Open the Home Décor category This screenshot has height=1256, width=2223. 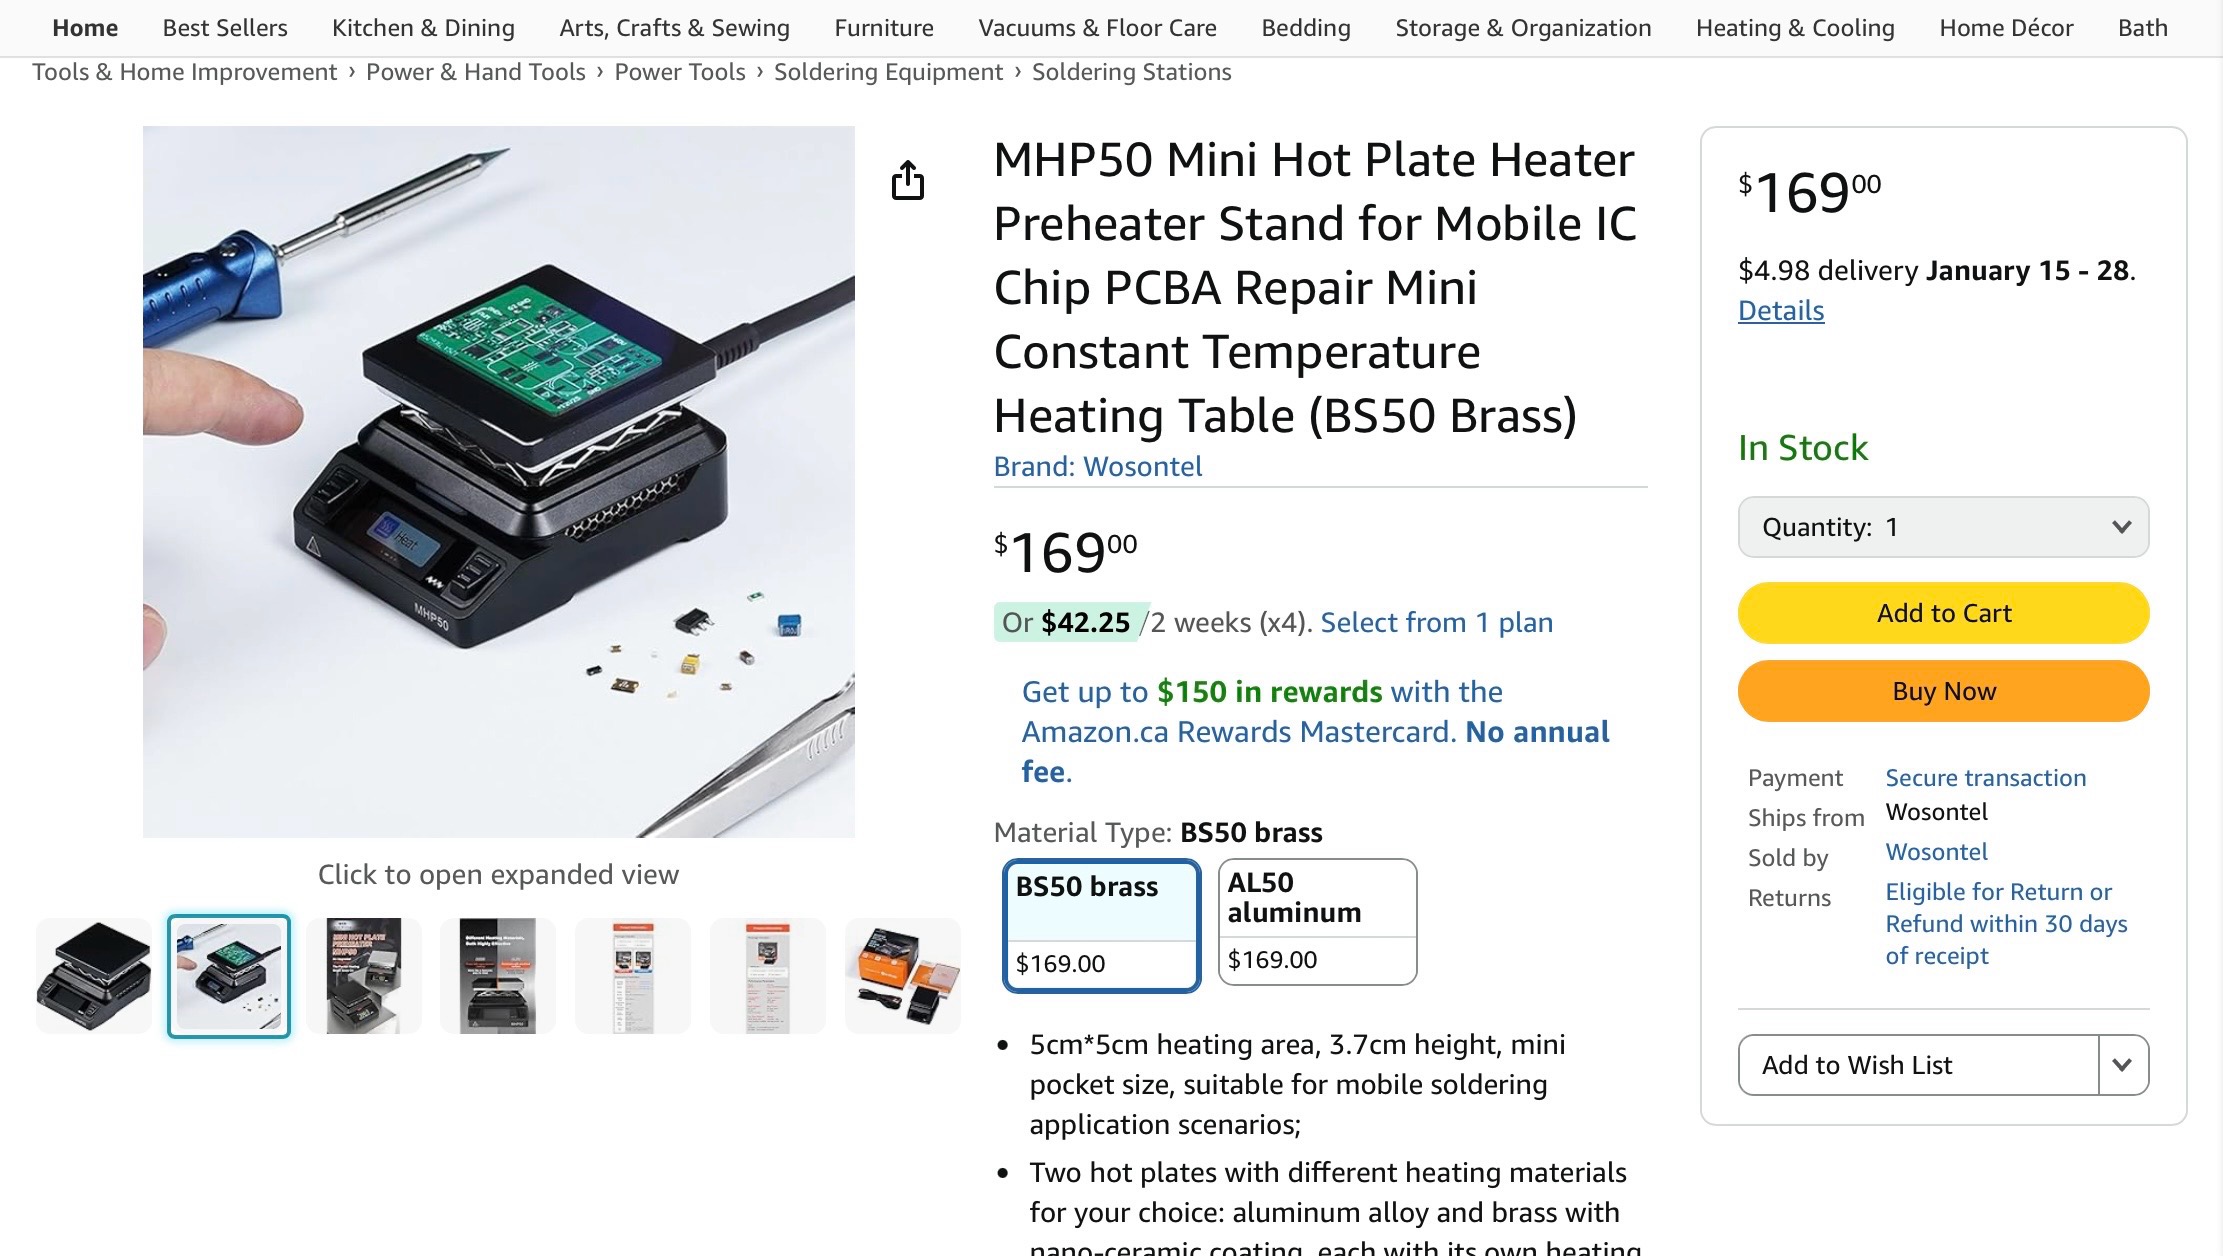[2004, 27]
